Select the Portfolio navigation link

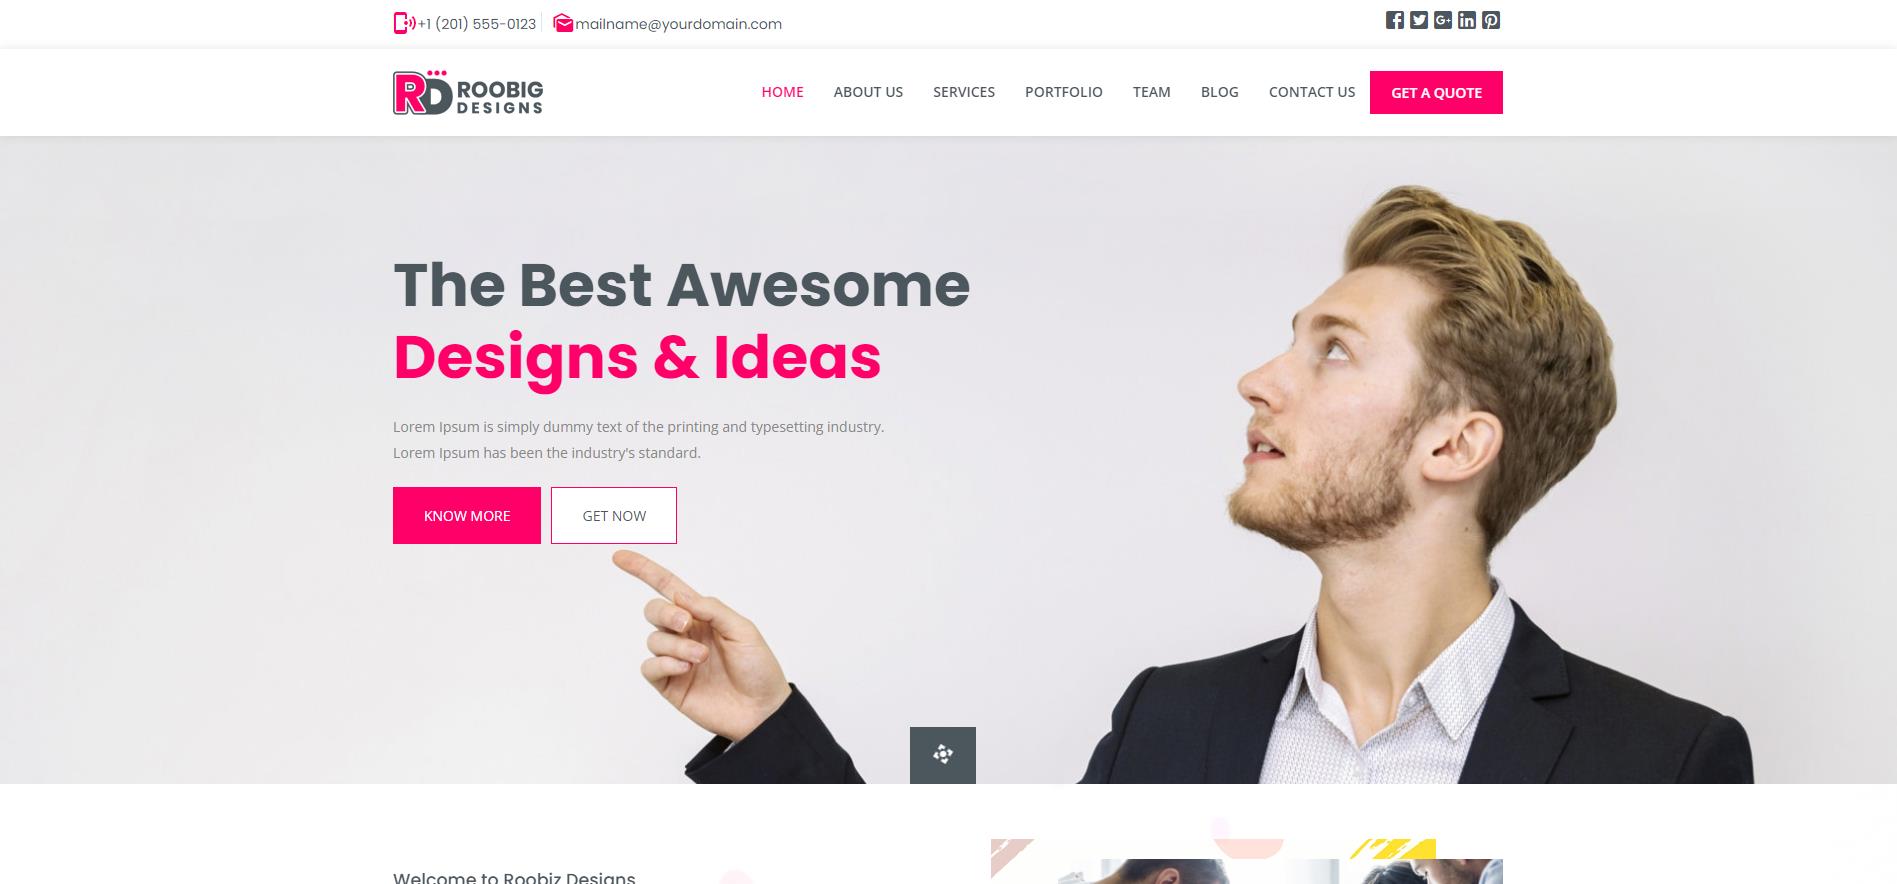tap(1064, 92)
